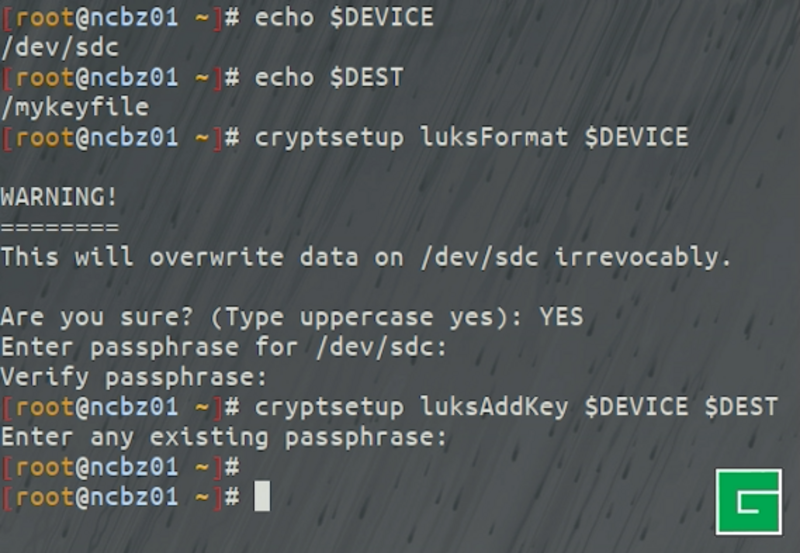Click the green G logo icon
800x553 pixels.
coord(749,501)
